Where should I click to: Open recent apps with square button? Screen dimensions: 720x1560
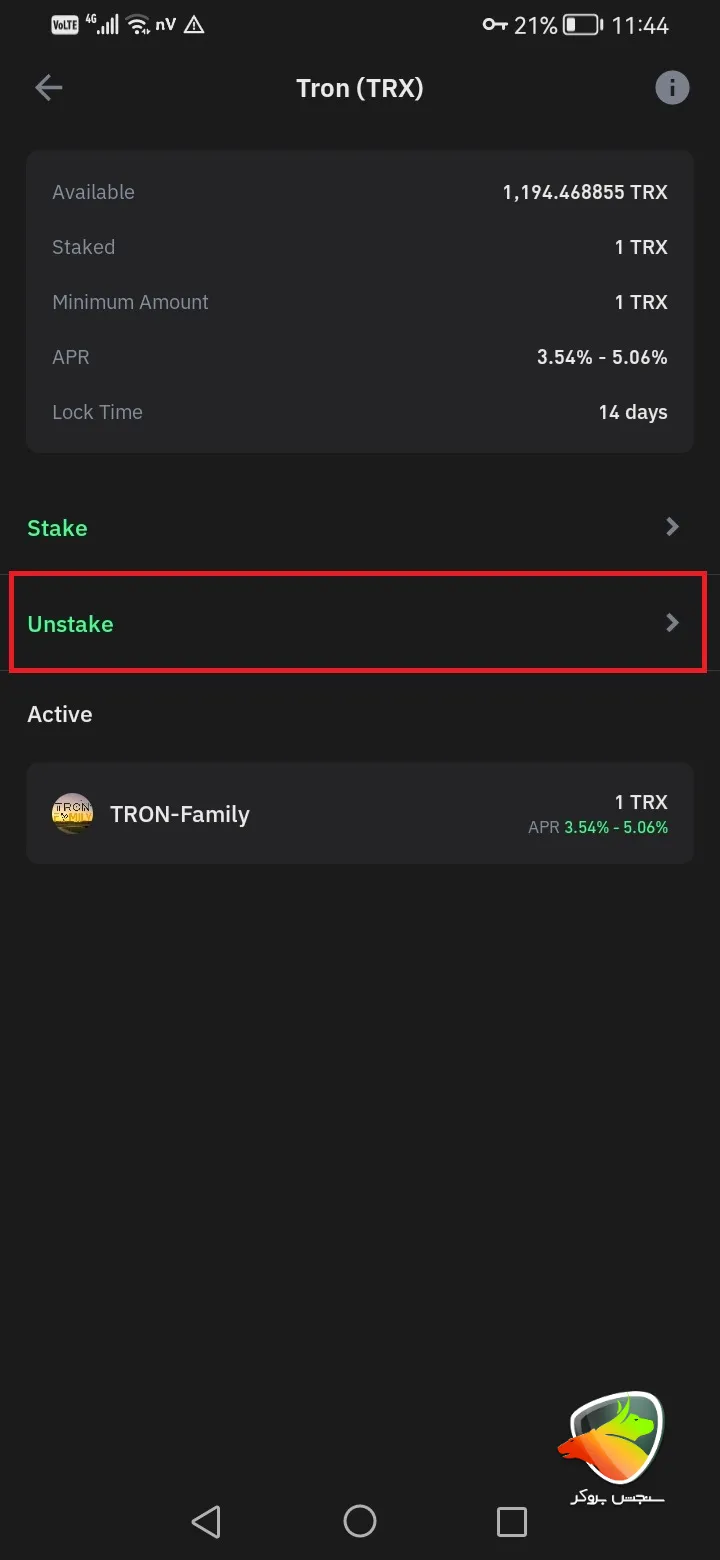tap(511, 1521)
